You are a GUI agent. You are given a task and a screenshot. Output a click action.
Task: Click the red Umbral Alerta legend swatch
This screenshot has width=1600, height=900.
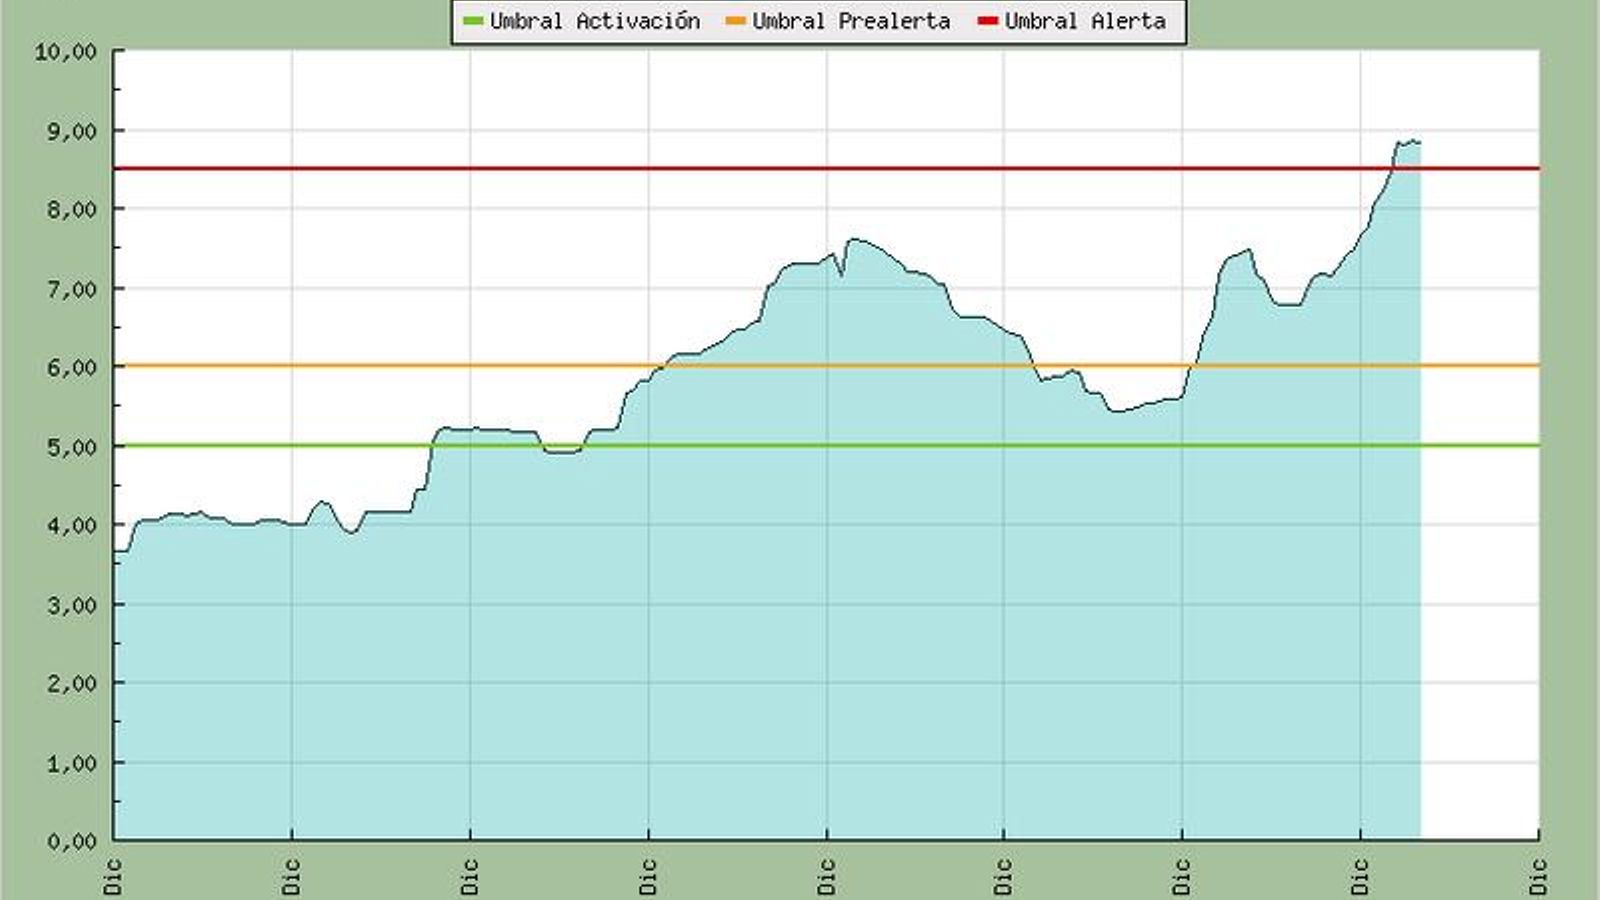(988, 21)
